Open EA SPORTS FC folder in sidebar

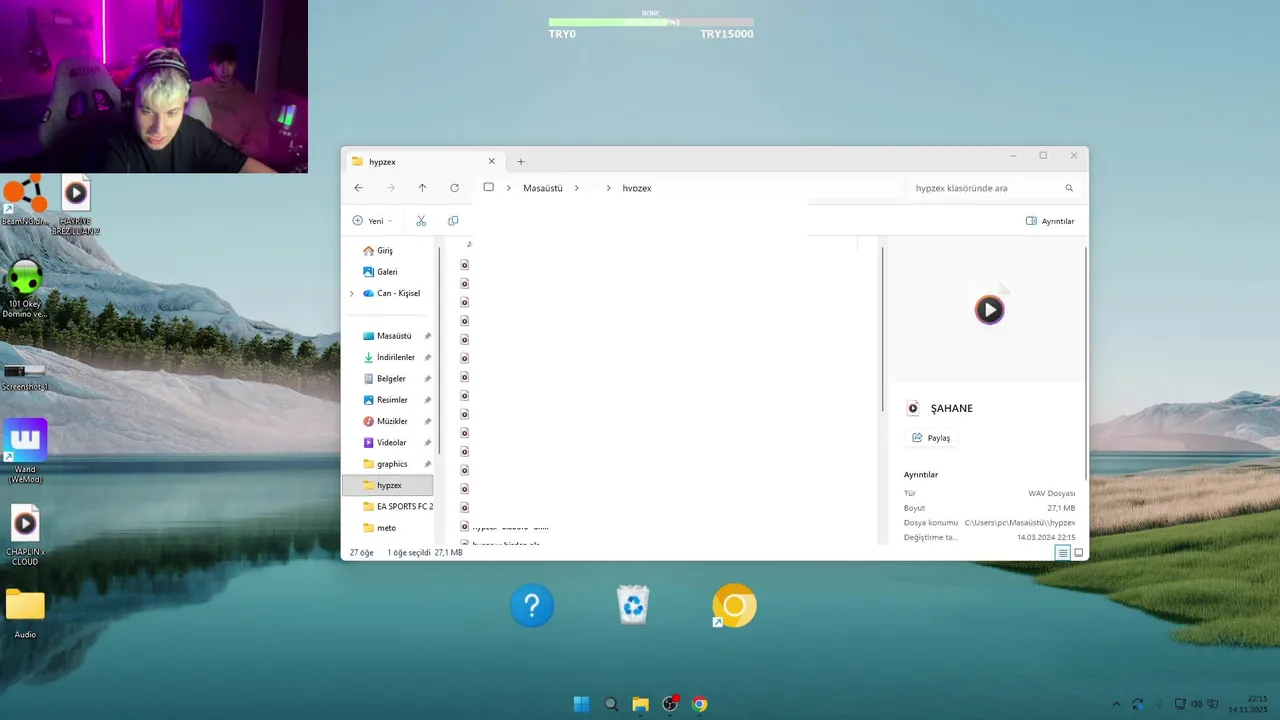pos(397,507)
